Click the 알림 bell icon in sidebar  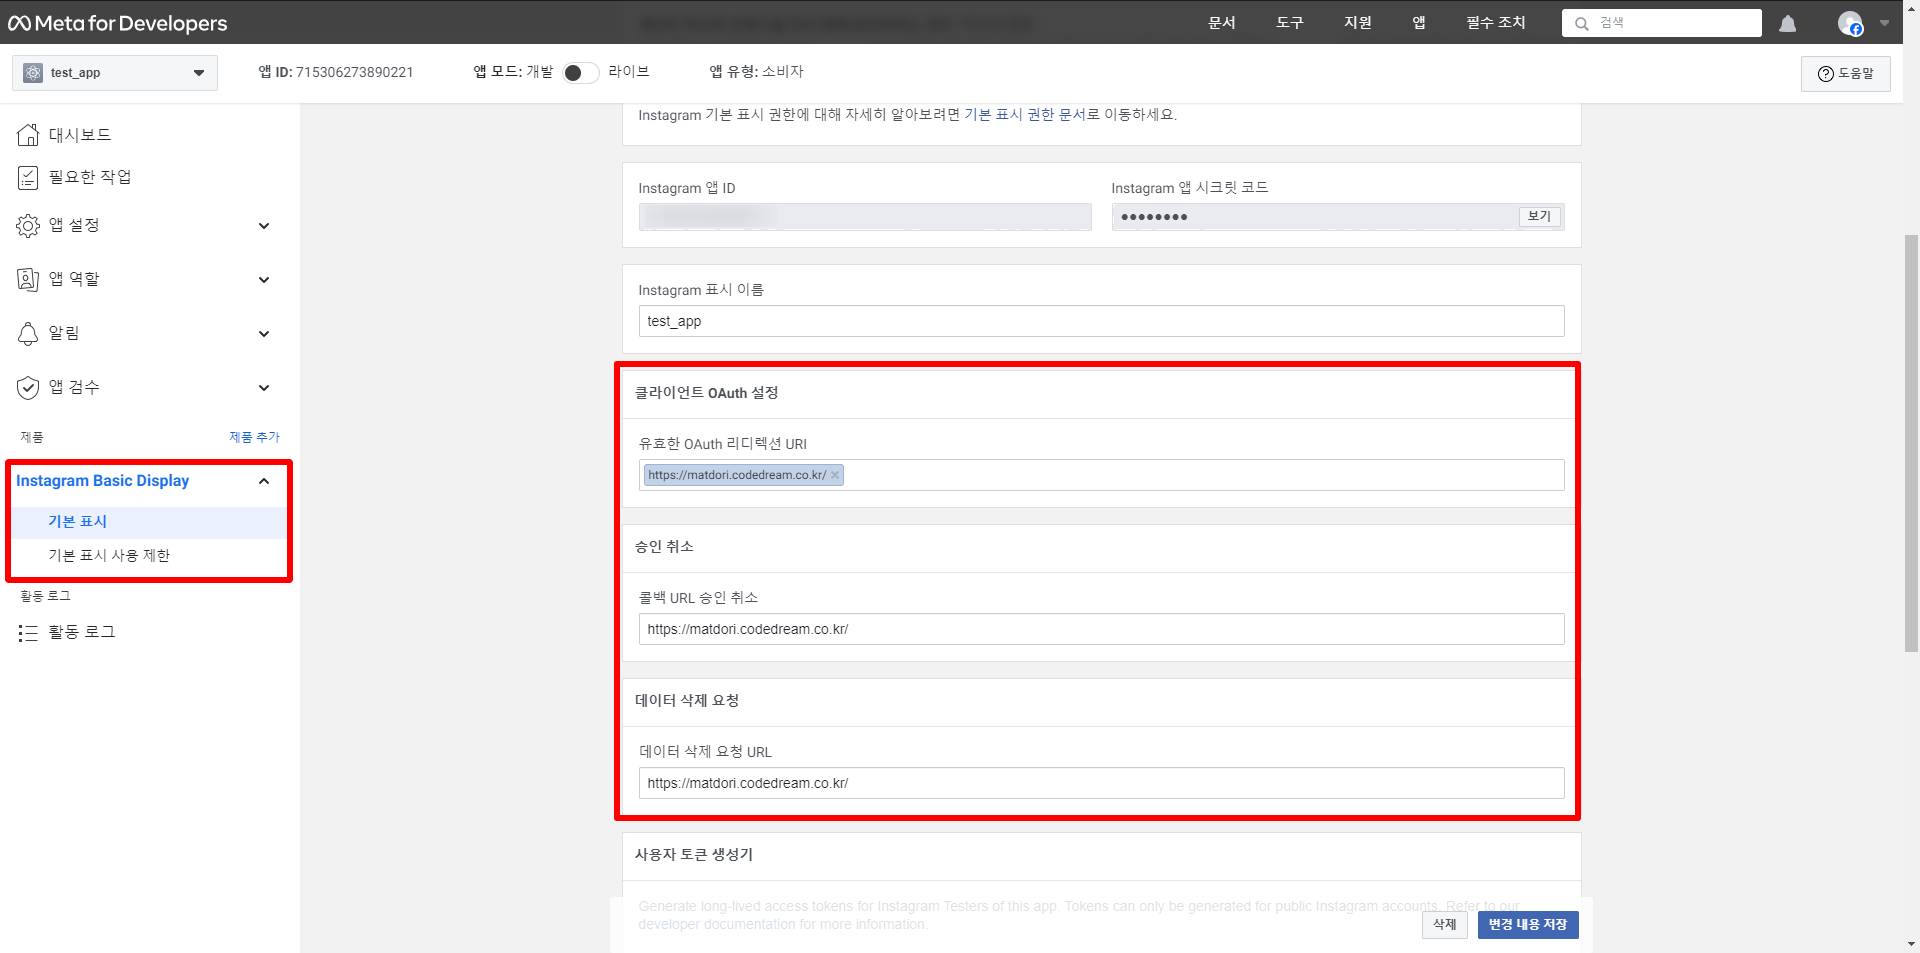tap(28, 334)
